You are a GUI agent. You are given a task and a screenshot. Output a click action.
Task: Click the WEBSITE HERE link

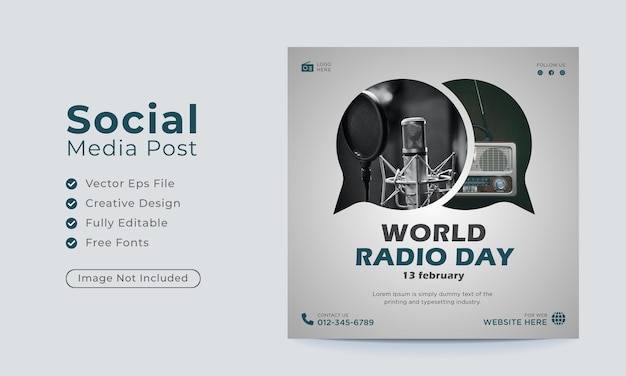515,322
